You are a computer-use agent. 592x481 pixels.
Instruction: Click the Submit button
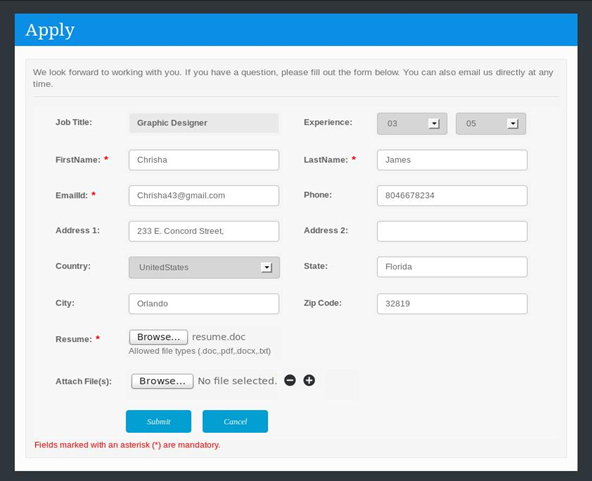point(159,421)
